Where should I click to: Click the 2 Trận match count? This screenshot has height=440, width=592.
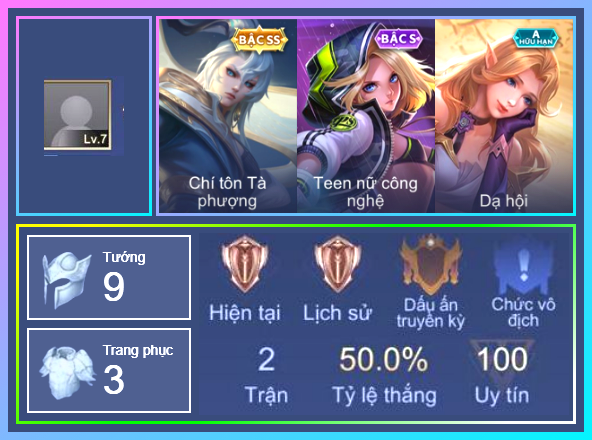(267, 375)
